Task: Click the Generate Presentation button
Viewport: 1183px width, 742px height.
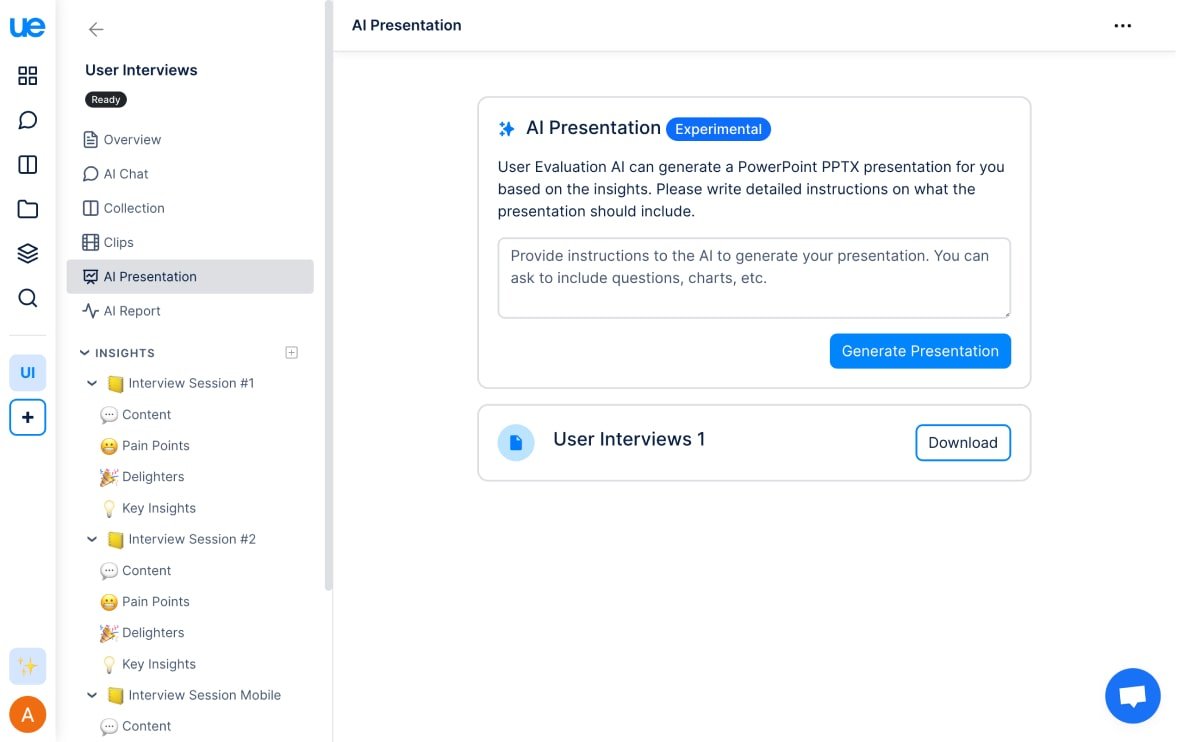Action: coord(920,351)
